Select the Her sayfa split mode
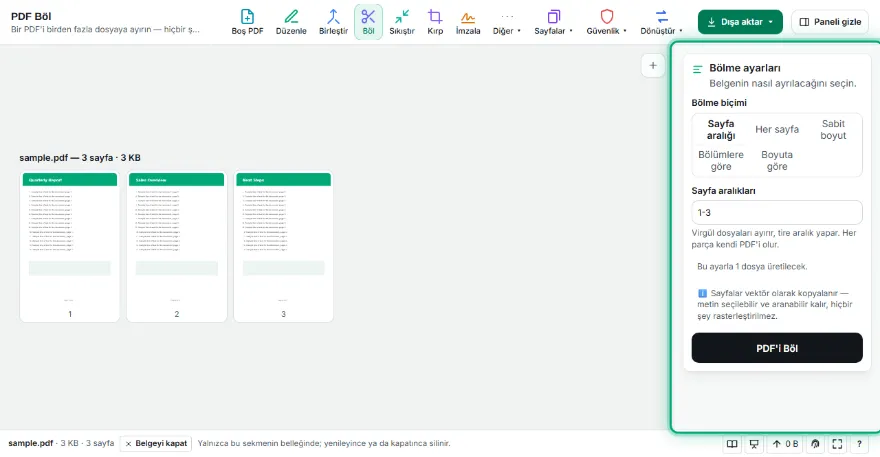 point(777,129)
